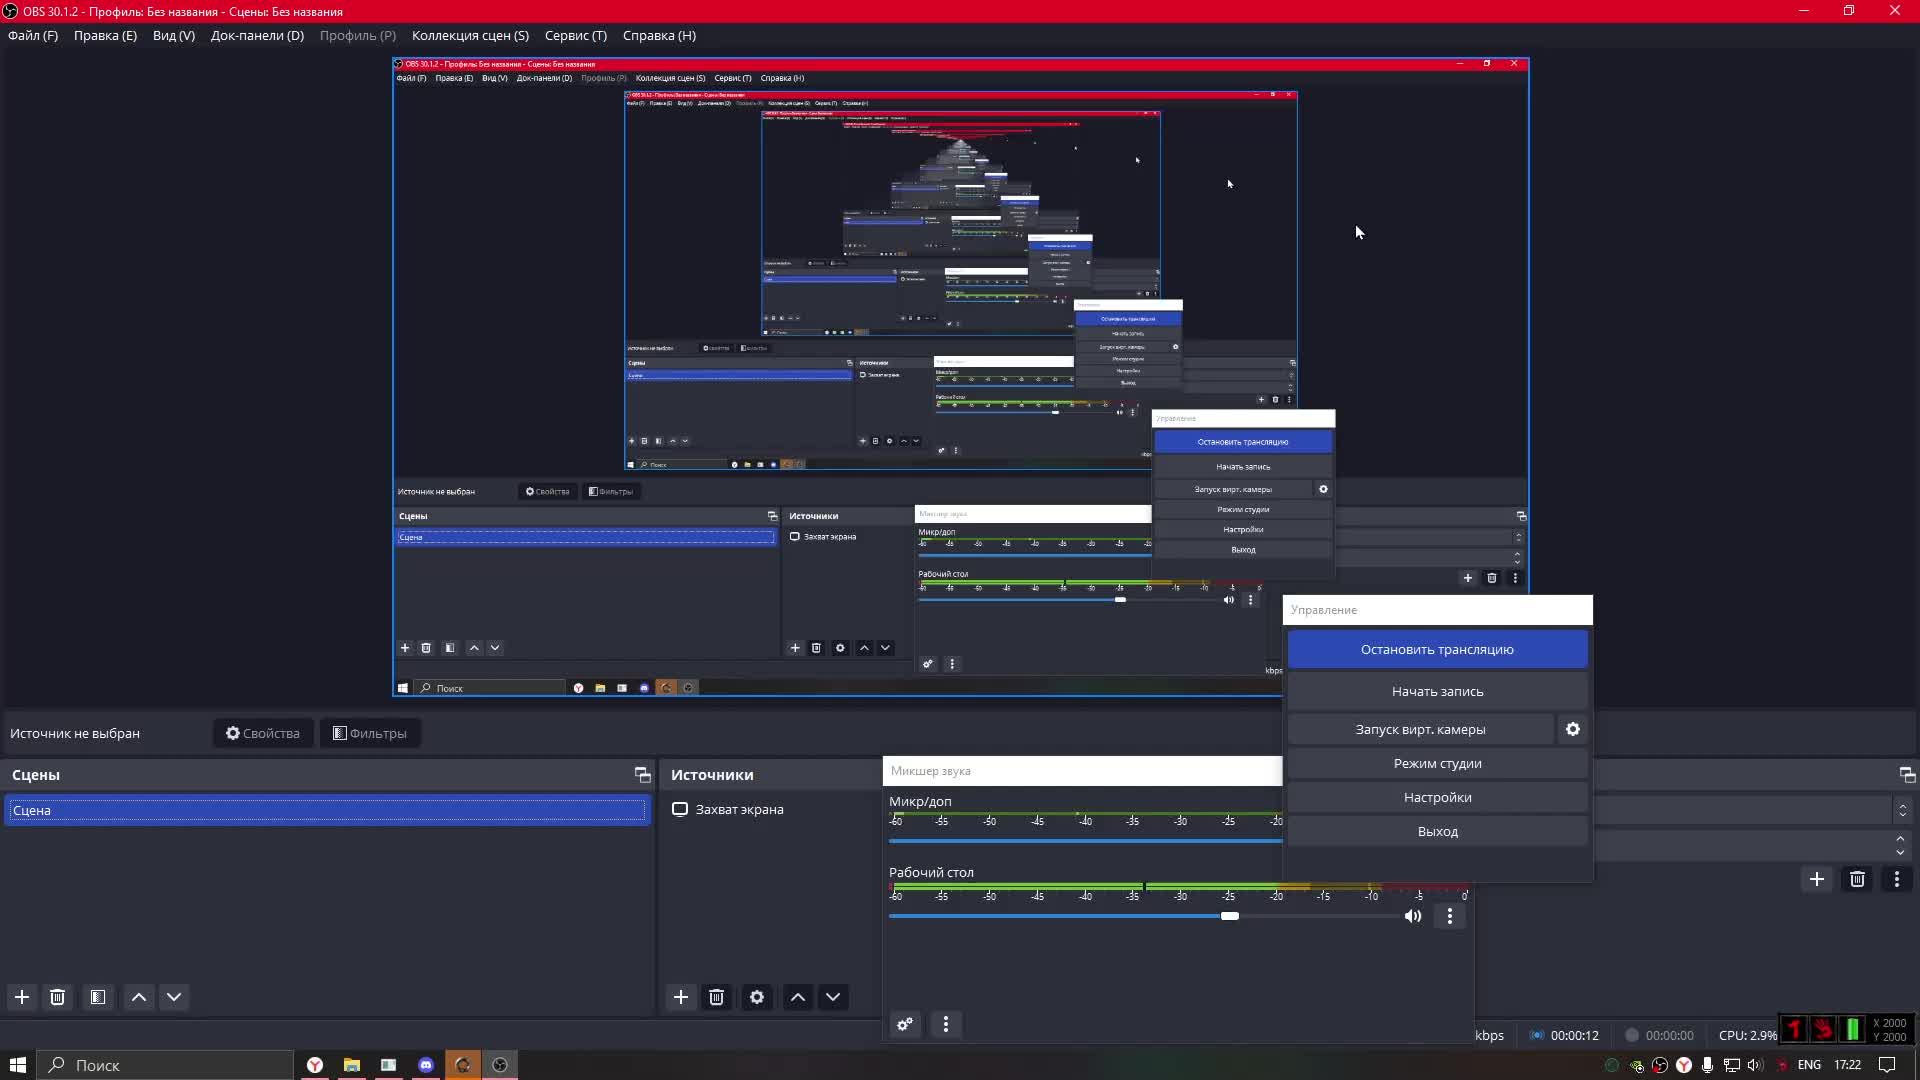
Task: Add a new source with plus icon
Action: (681, 997)
